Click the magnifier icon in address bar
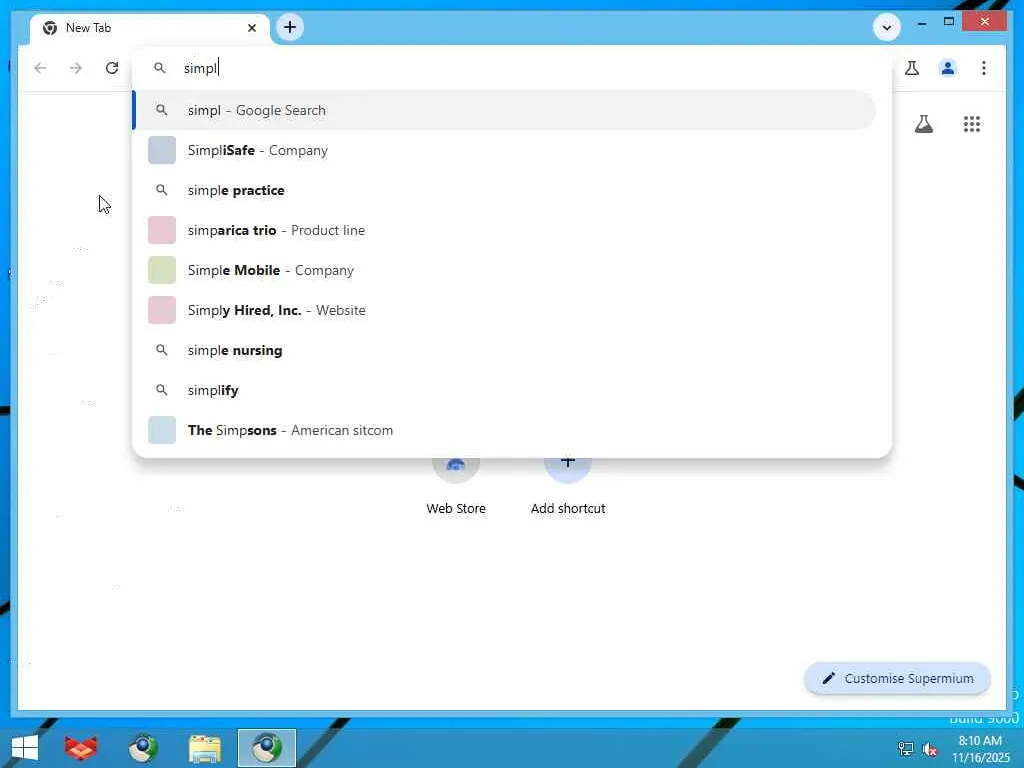Screen dimensions: 1024x768 coord(159,68)
